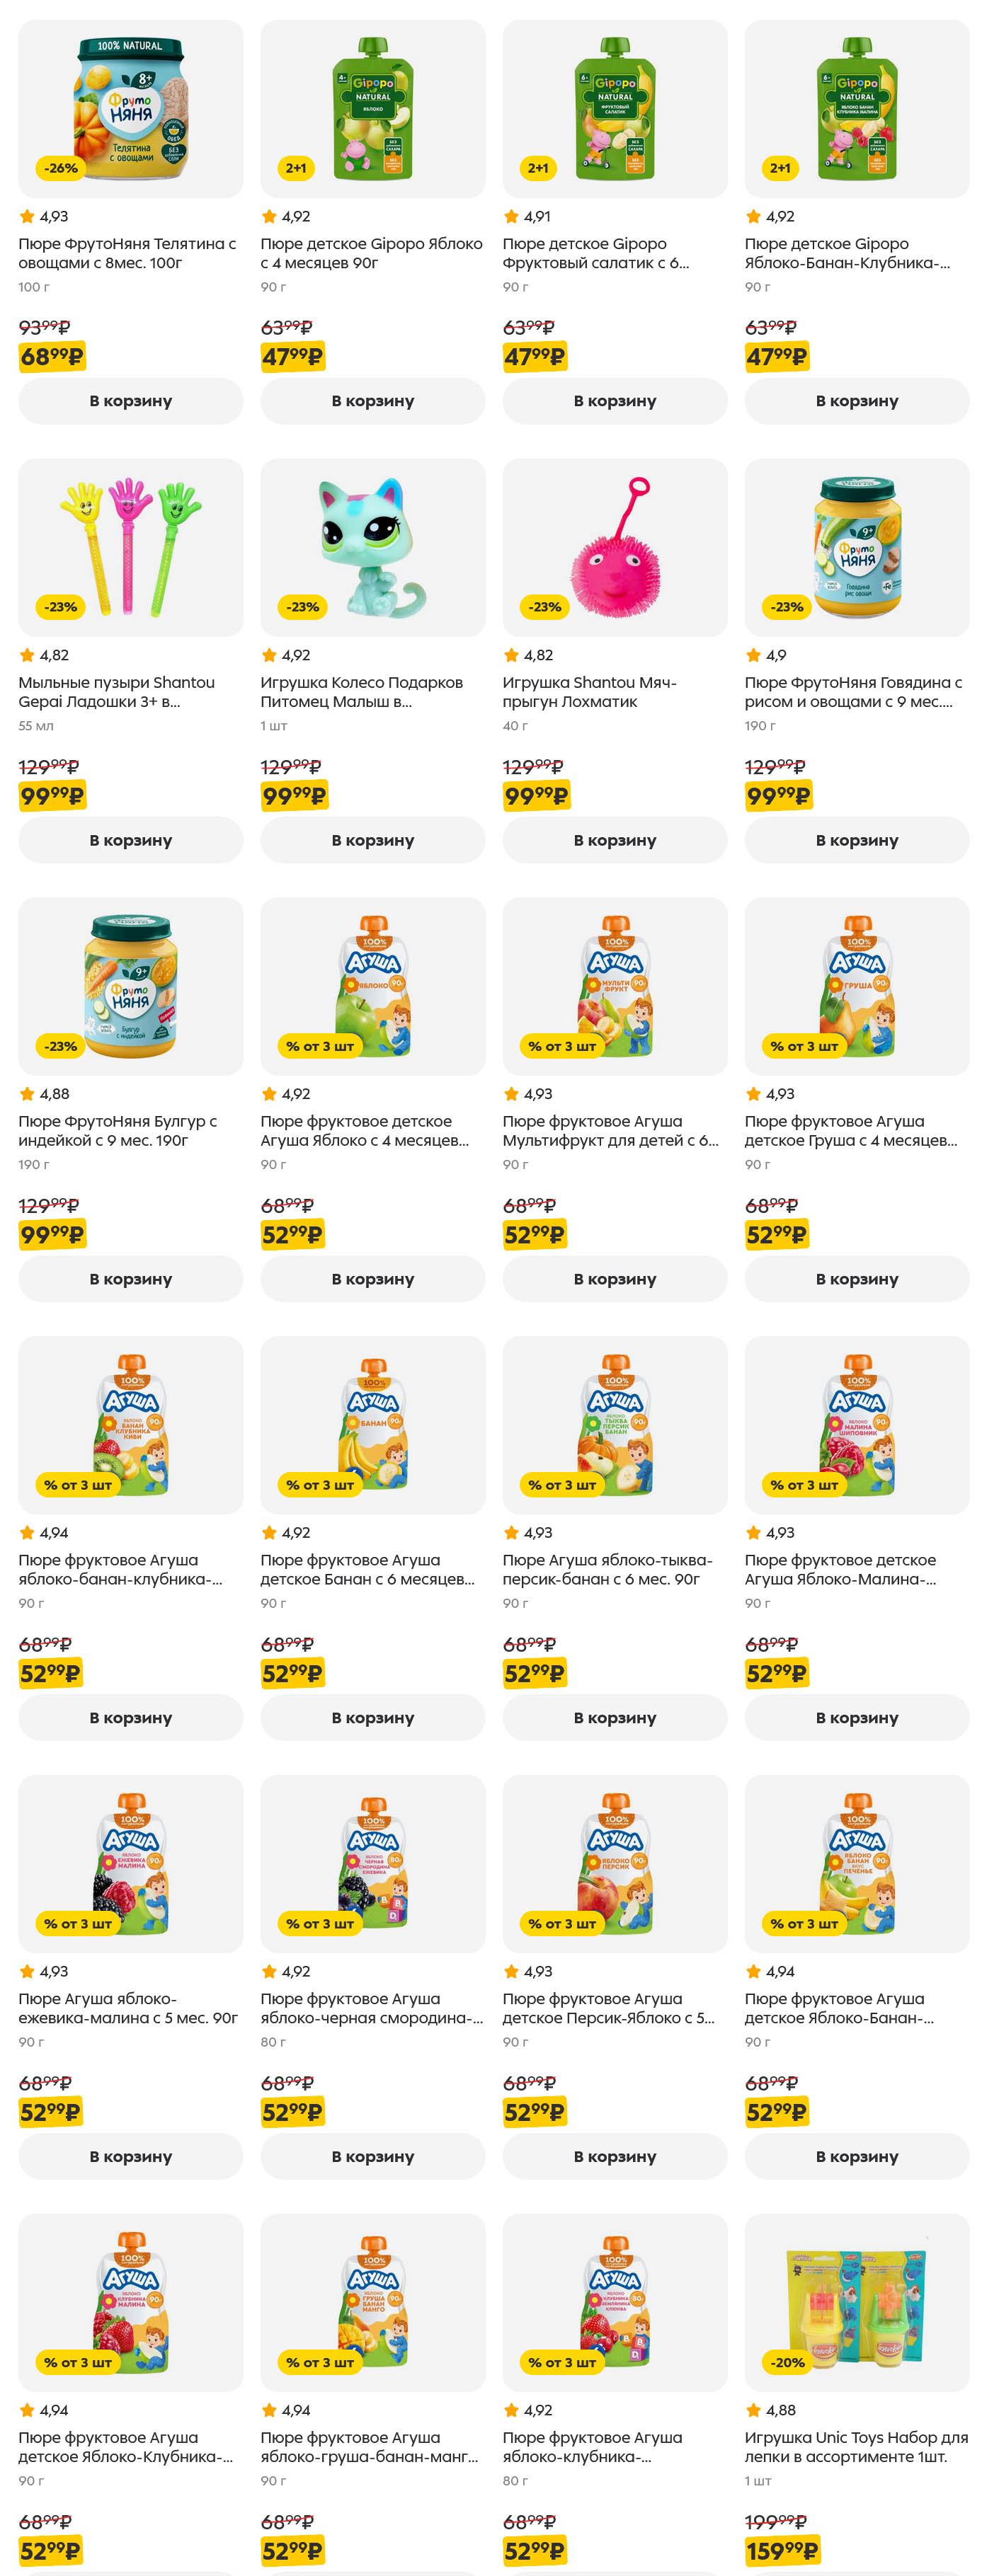Click the star icon of ФрутоНяня Булгур с индейкой

tap(27, 1094)
